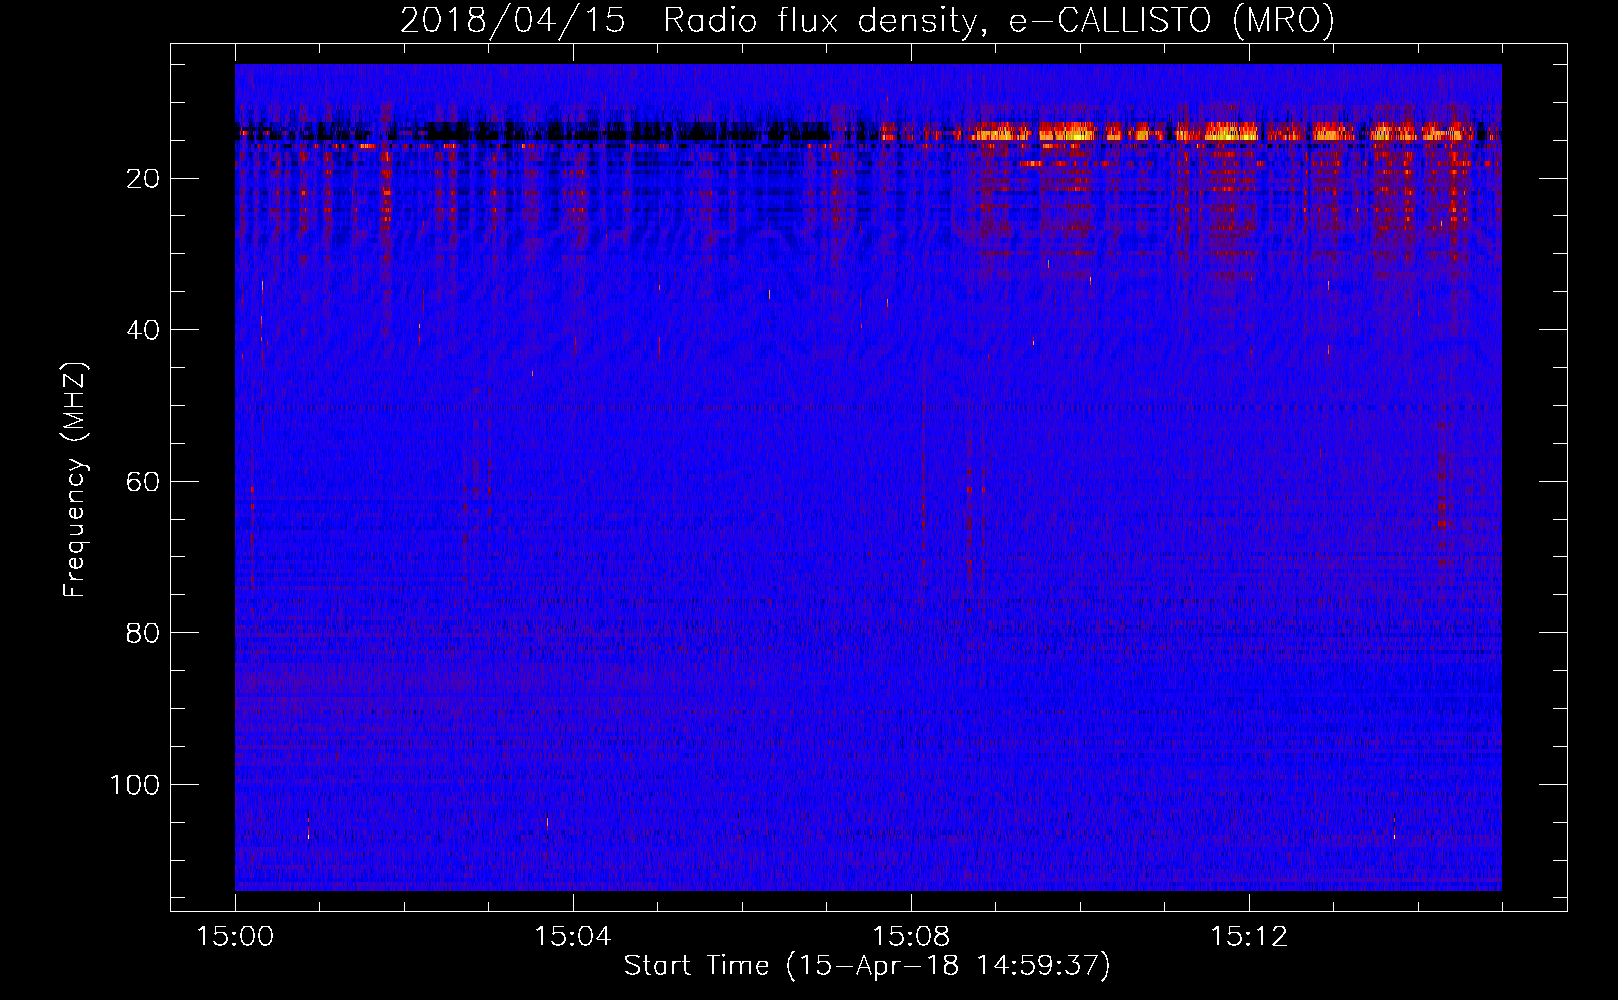Select the 15:12 time tick label
Screen dimensions: 1618x1000
(x=1249, y=936)
